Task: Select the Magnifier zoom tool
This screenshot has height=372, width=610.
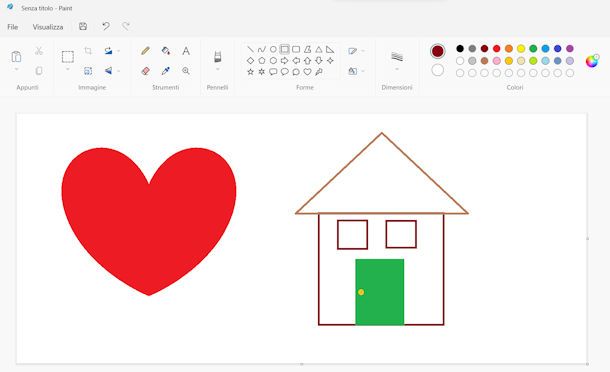Action: (186, 71)
